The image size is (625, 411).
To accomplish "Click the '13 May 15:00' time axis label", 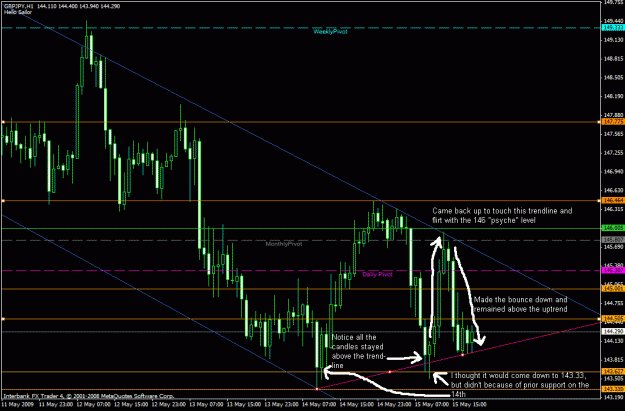I will coord(242,404).
